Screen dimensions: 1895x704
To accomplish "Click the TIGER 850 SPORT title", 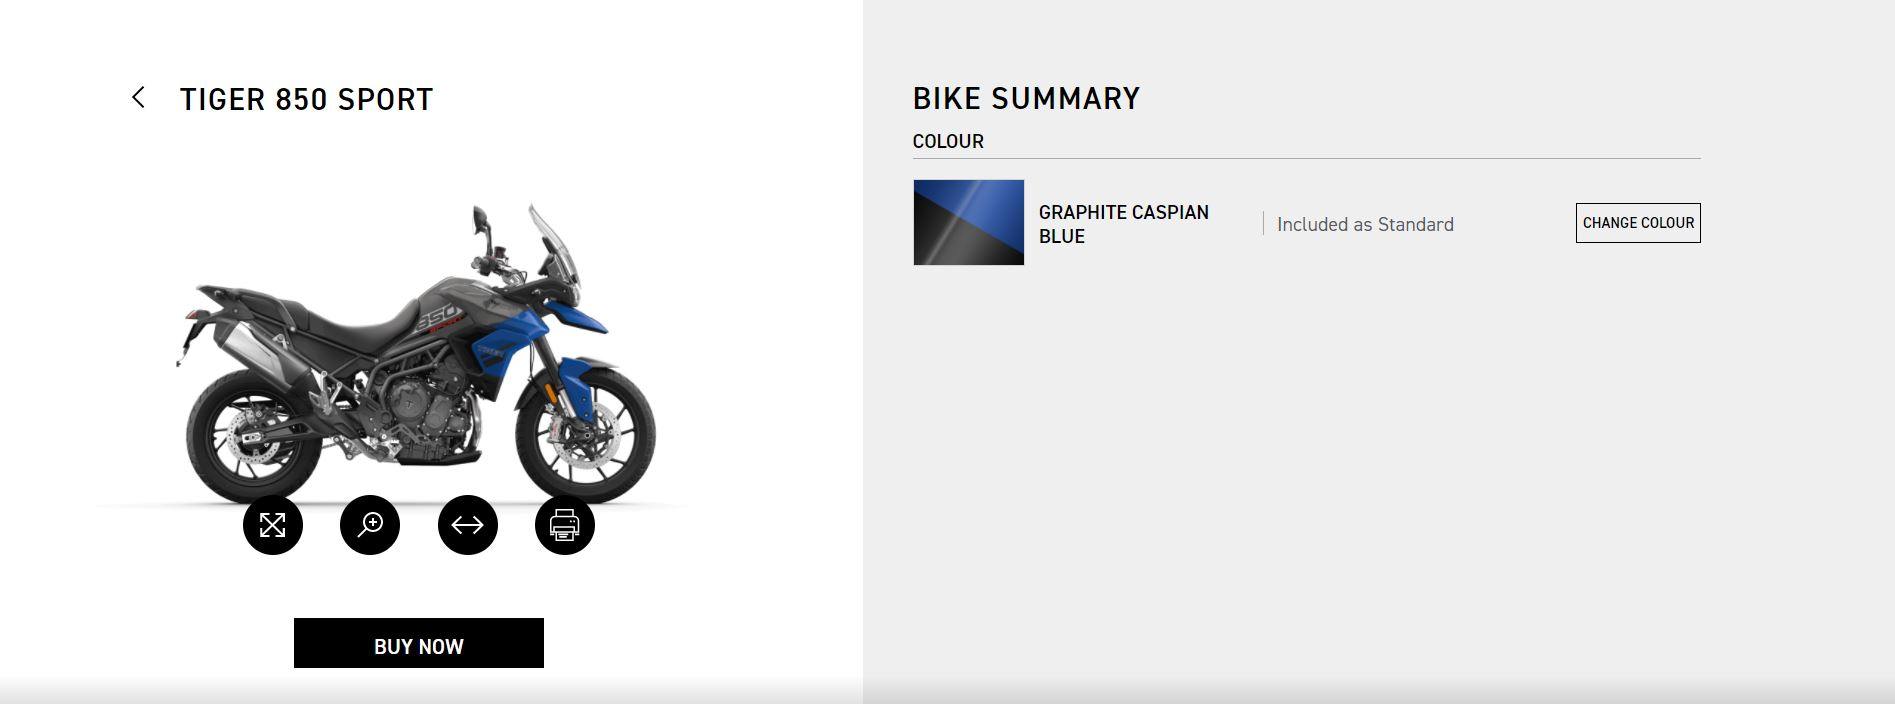I will pyautogui.click(x=306, y=99).
